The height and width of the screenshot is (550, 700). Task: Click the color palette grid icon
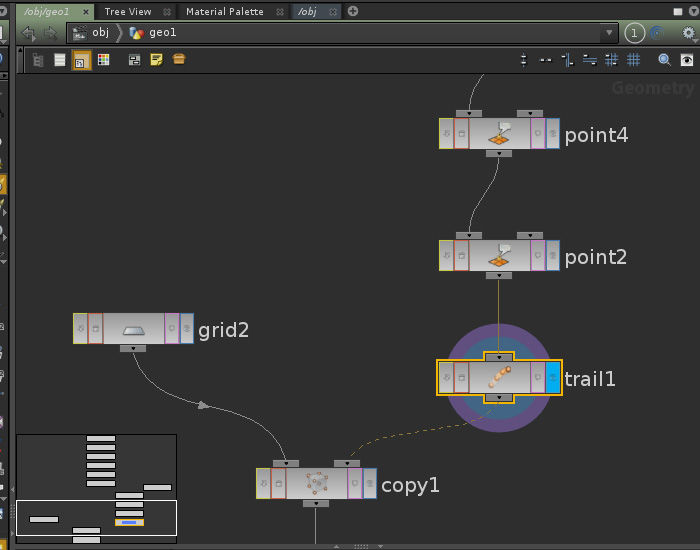click(x=104, y=60)
